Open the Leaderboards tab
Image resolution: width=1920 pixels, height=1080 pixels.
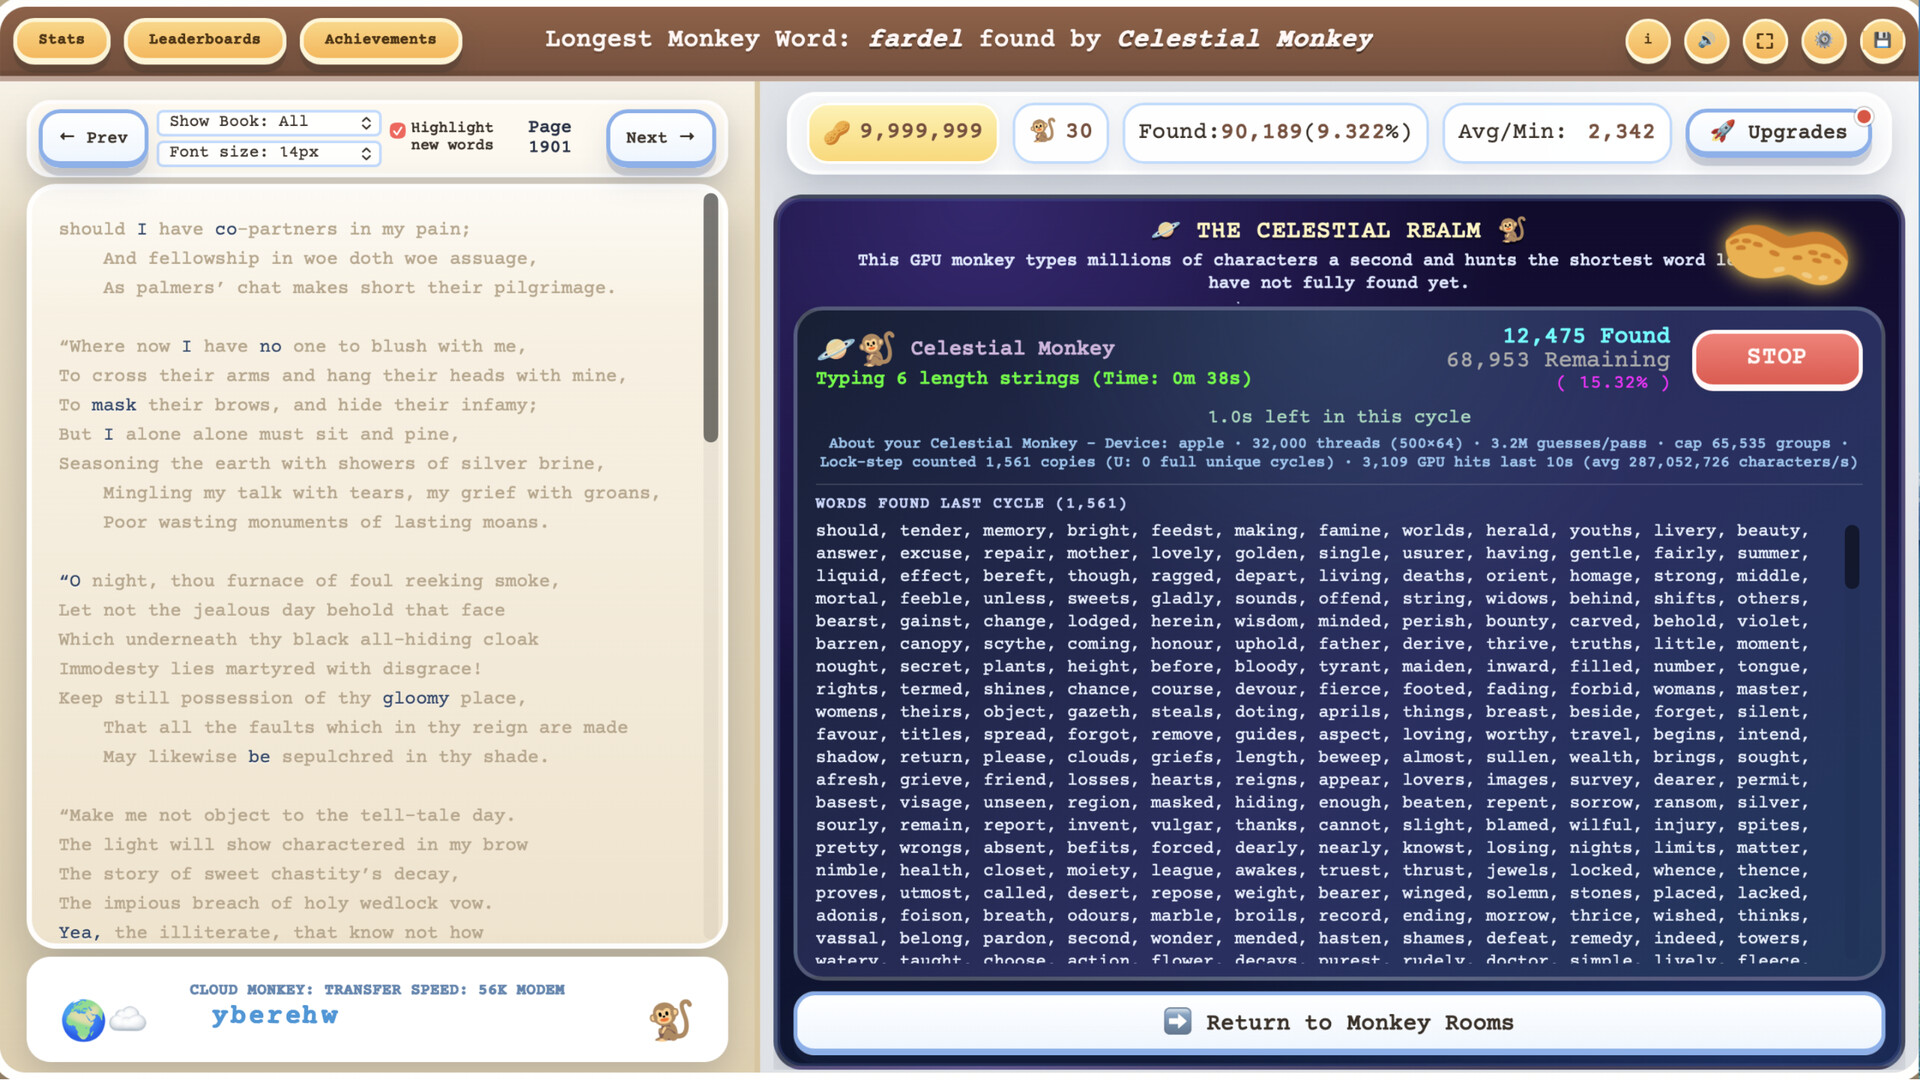pos(204,40)
